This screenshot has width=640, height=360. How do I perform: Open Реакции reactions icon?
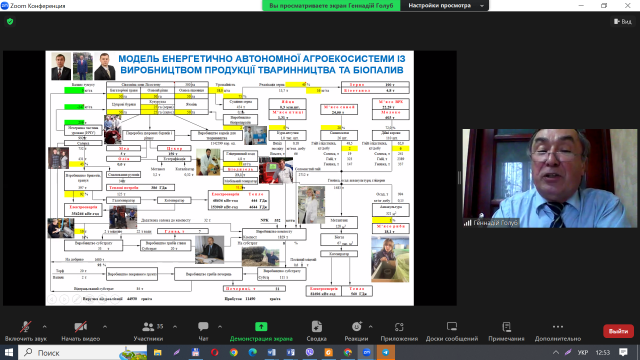356,327
